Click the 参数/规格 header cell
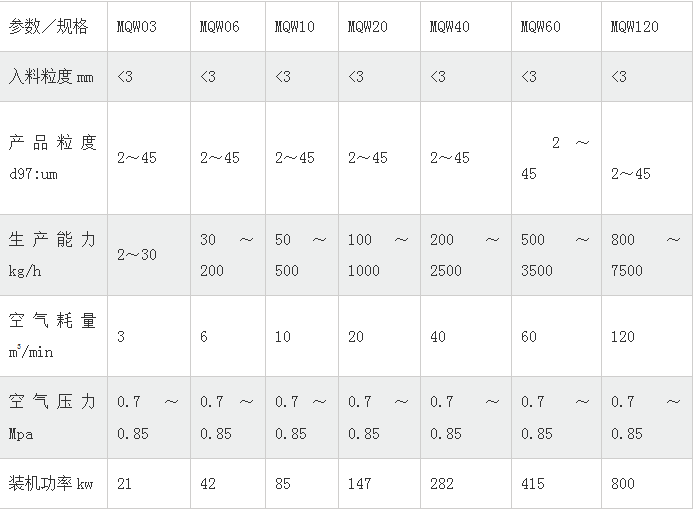Viewport: 693px width, 510px height. click(x=53, y=27)
